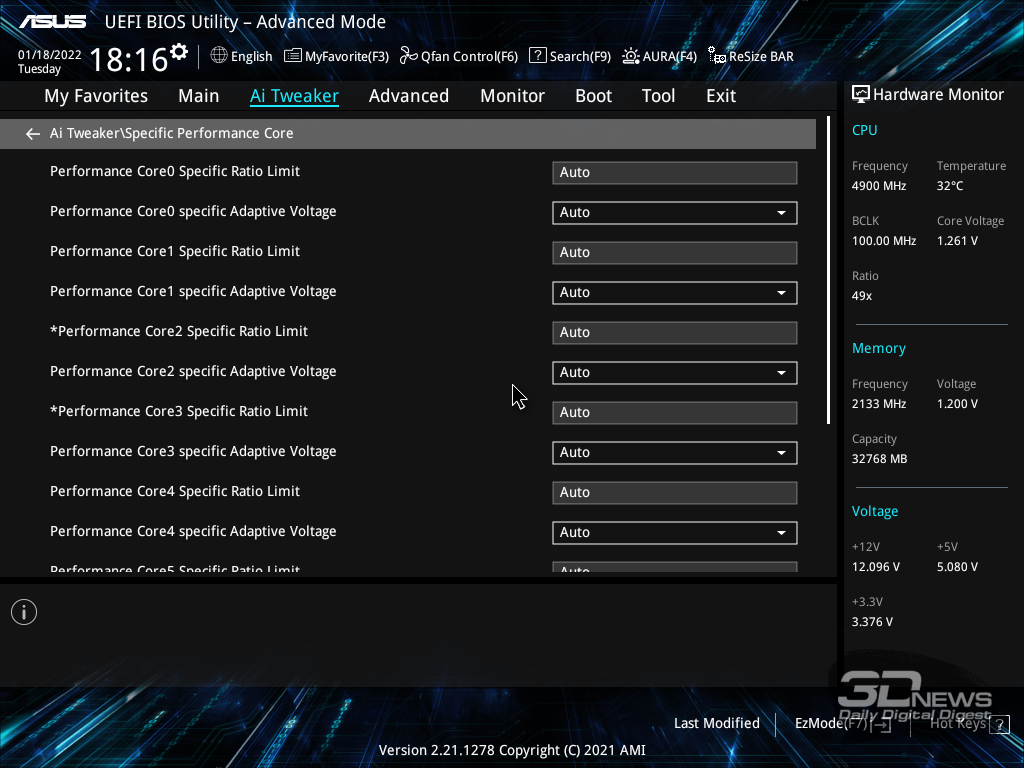The image size is (1024, 768).
Task: Click the Search question mark icon
Action: [537, 56]
